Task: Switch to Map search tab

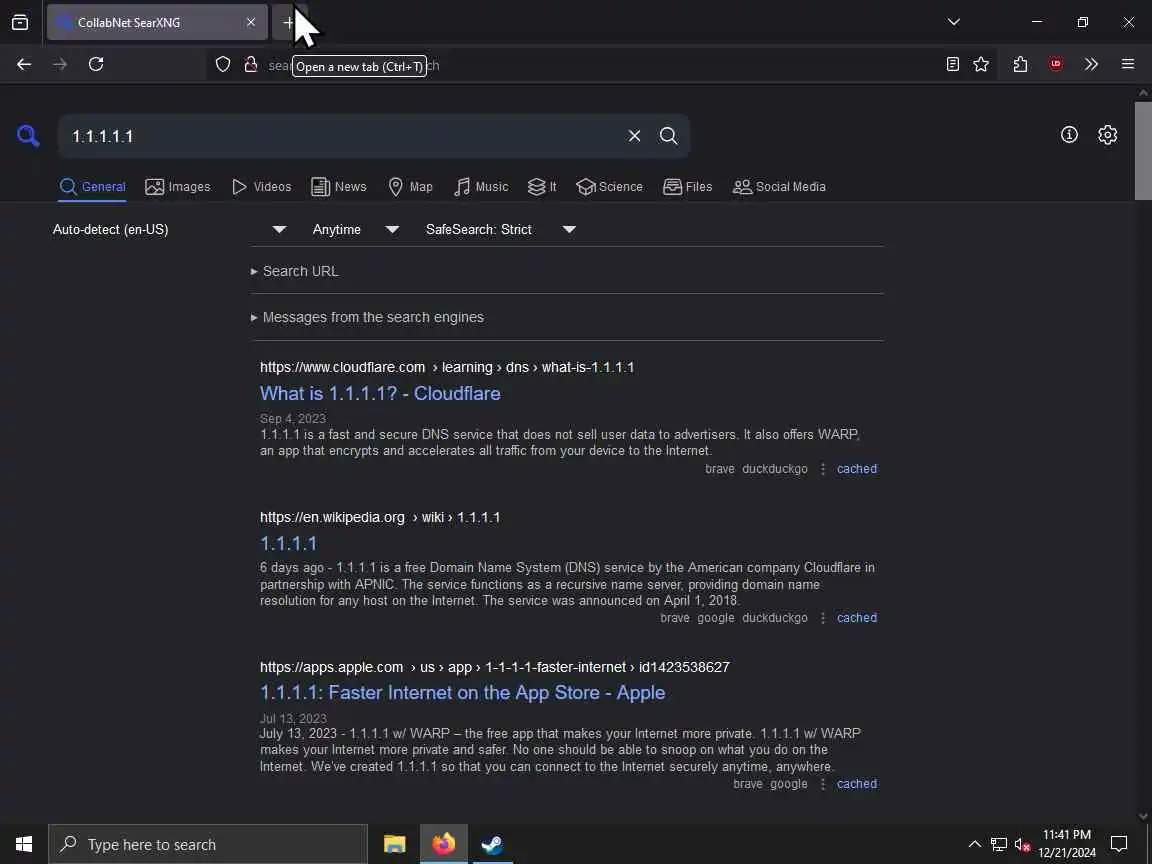Action: pyautogui.click(x=411, y=187)
